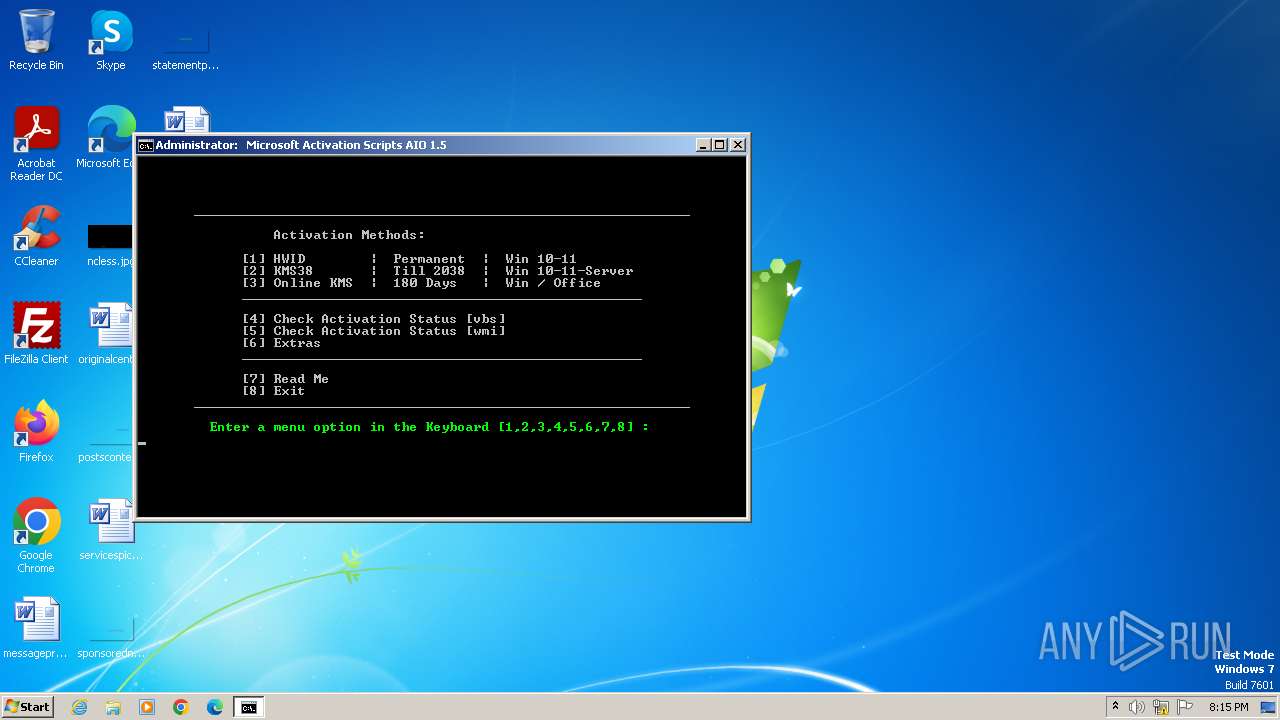Click the '[7] Read Me' line
The image size is (1280, 720).
(286, 379)
